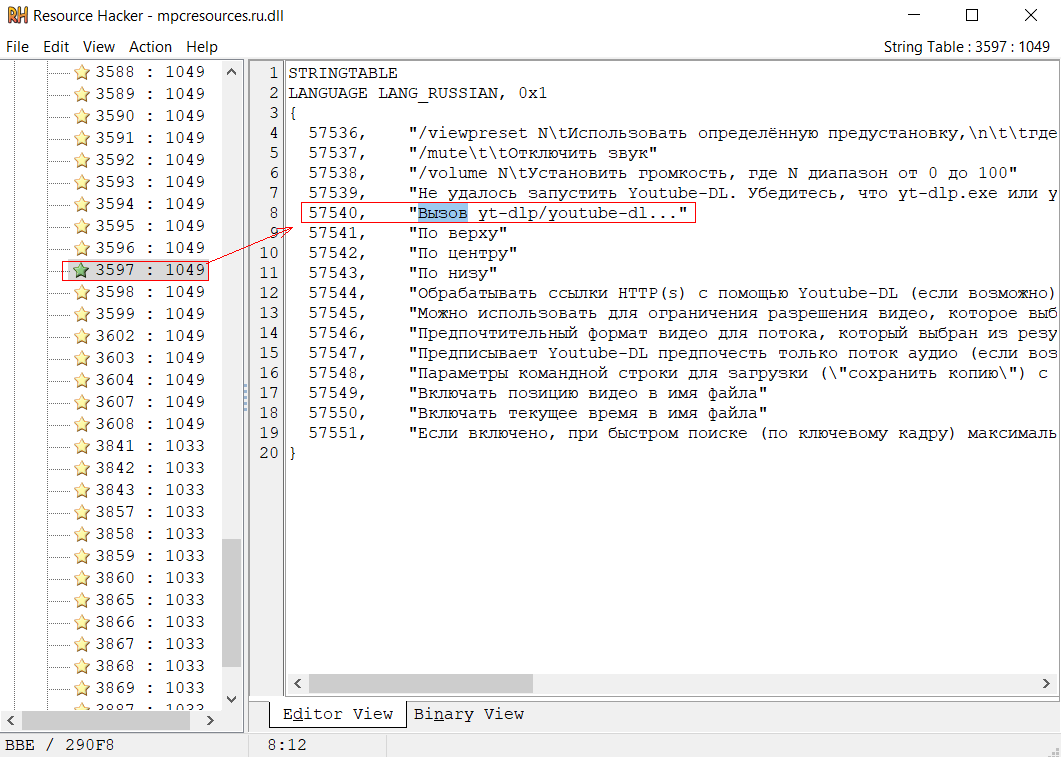
Task: Select the star icon for 3594 : 1049
Action: [82, 204]
